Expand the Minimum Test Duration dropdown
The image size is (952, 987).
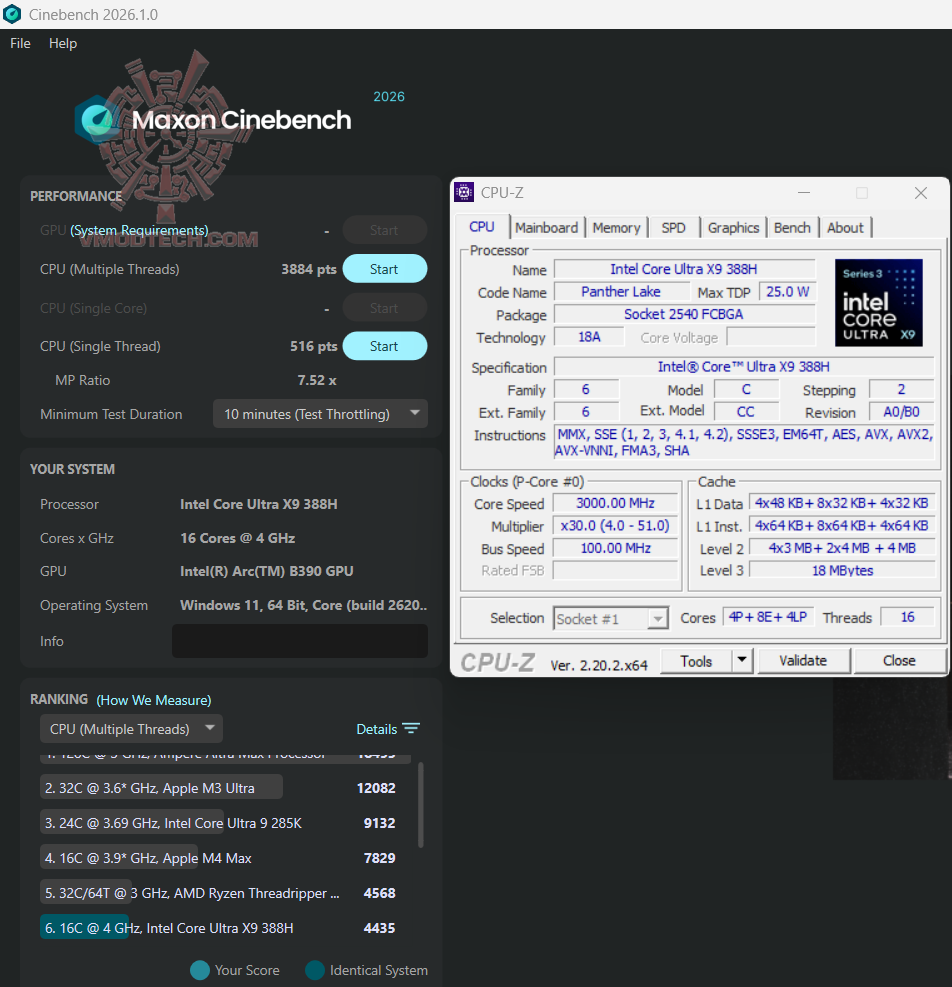tap(320, 414)
